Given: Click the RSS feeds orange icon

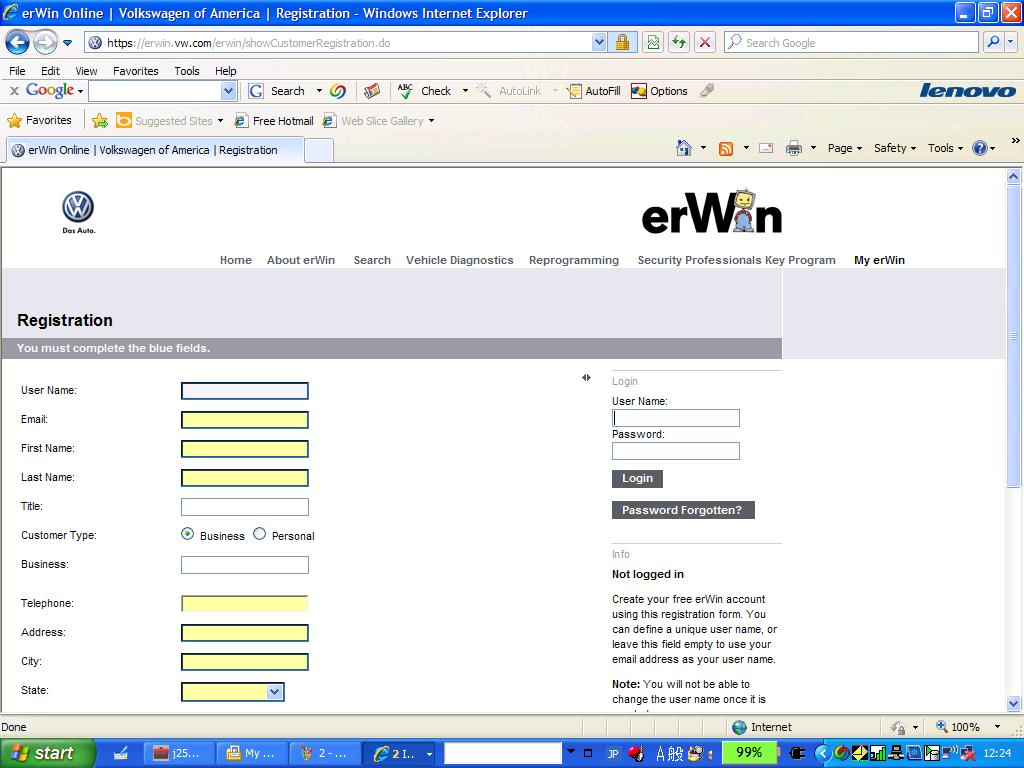Looking at the screenshot, I should 726,148.
